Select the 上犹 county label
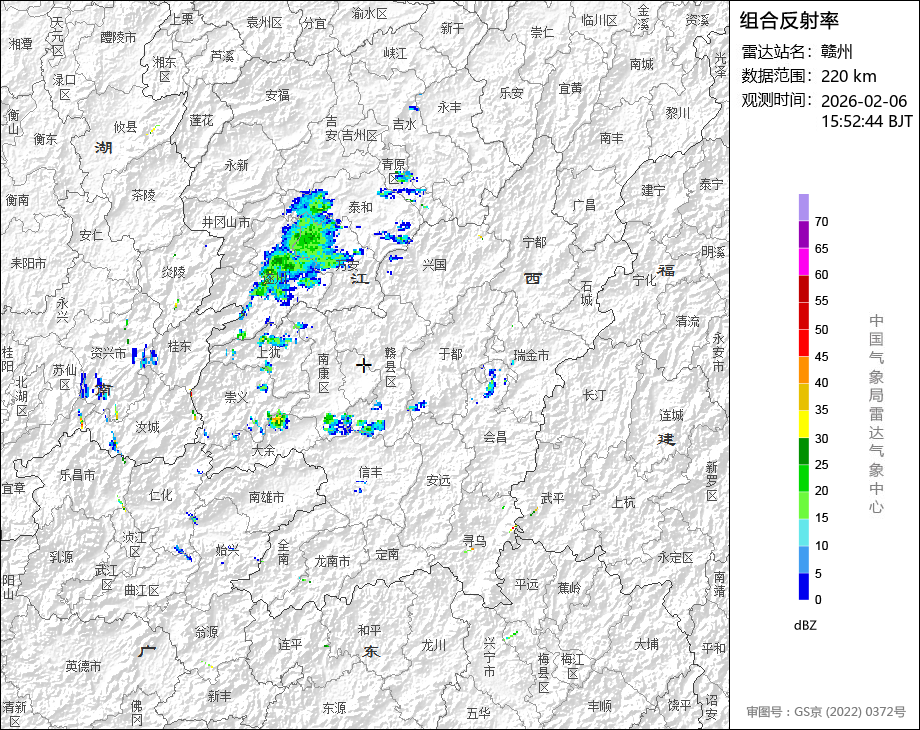This screenshot has height=730, width=920. coord(269,353)
